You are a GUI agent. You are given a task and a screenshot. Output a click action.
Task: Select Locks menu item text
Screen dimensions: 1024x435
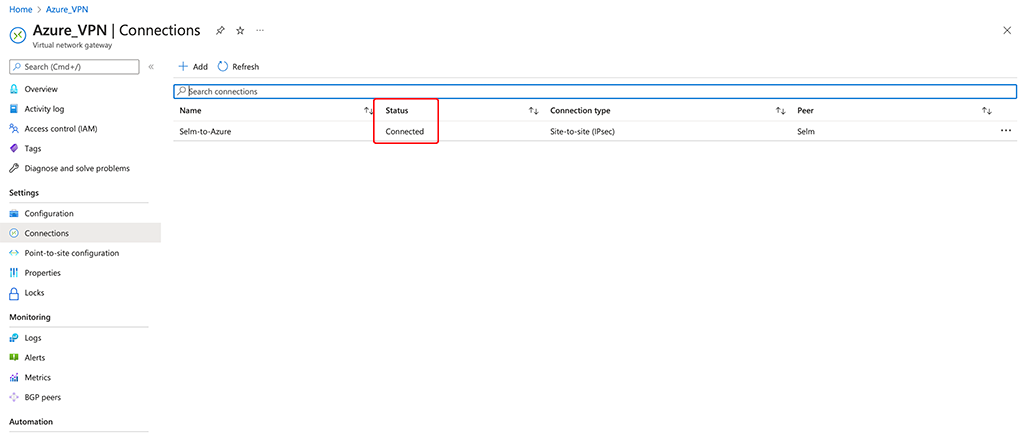35,293
